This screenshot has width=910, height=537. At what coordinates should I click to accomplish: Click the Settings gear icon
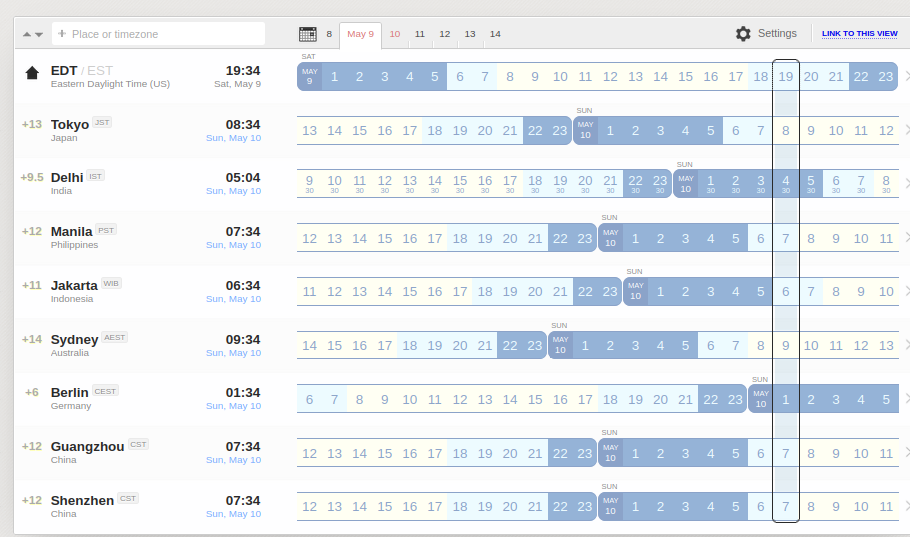click(x=743, y=34)
